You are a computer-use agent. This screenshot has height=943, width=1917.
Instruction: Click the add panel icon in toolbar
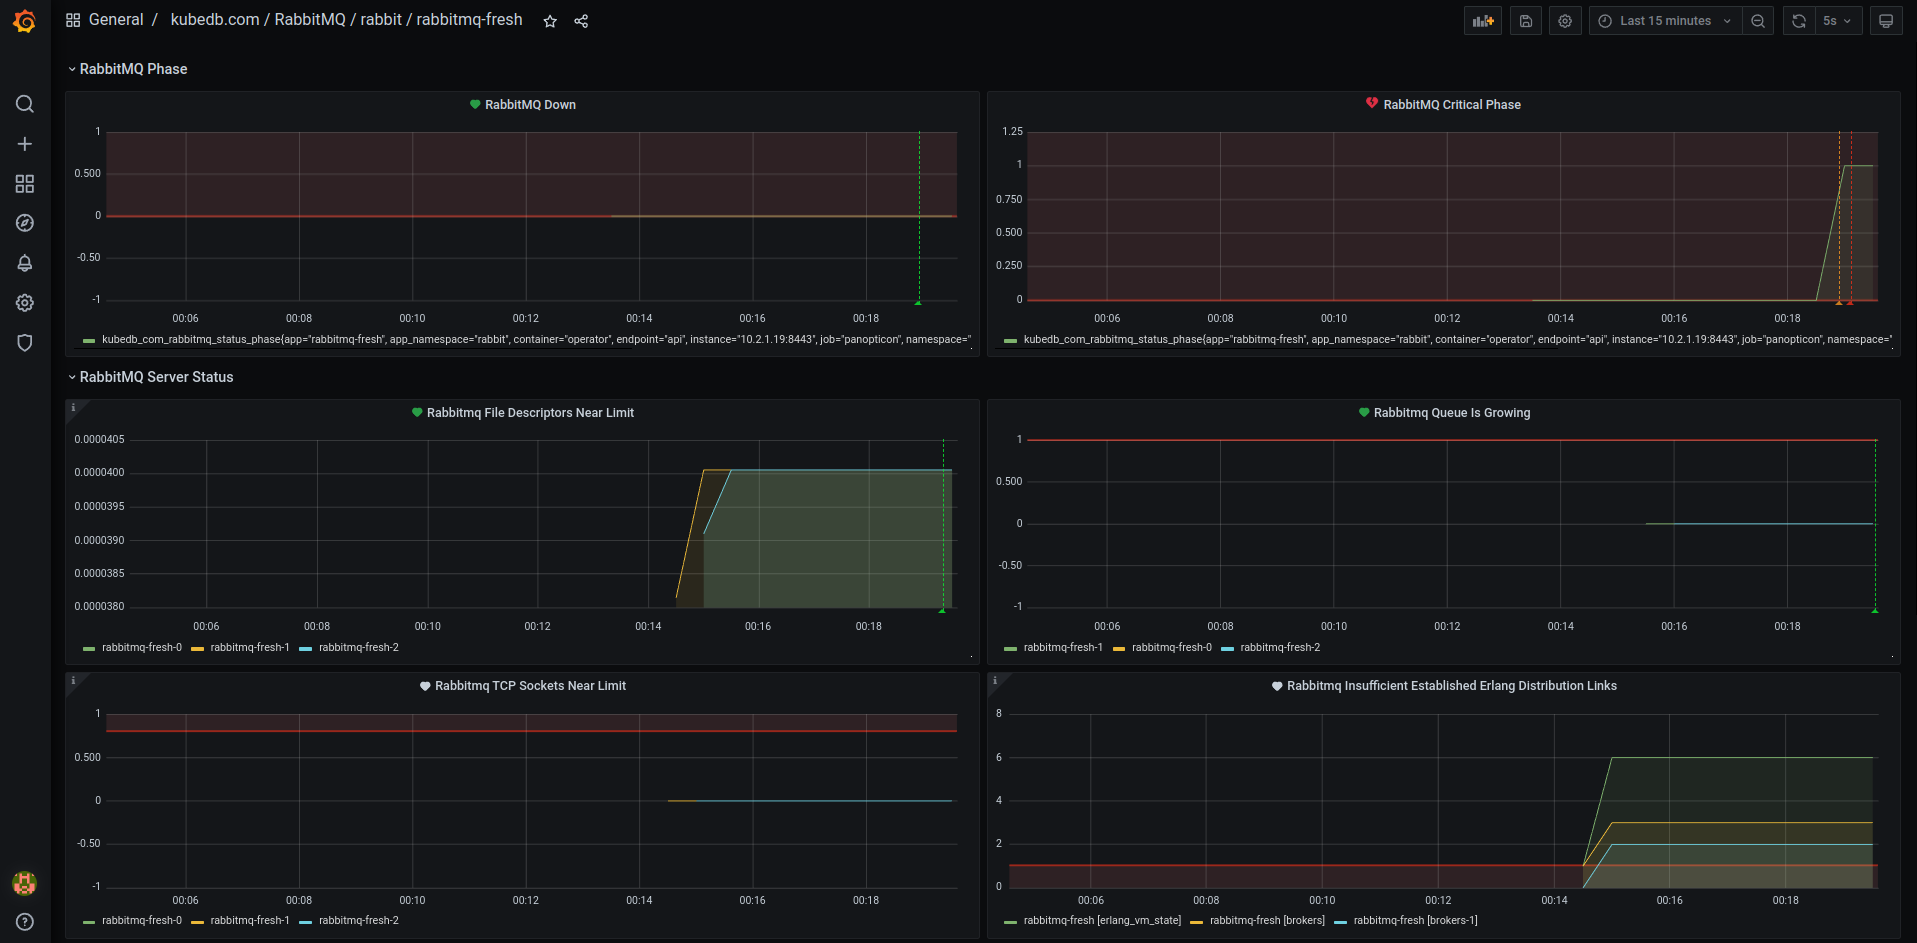point(1482,20)
